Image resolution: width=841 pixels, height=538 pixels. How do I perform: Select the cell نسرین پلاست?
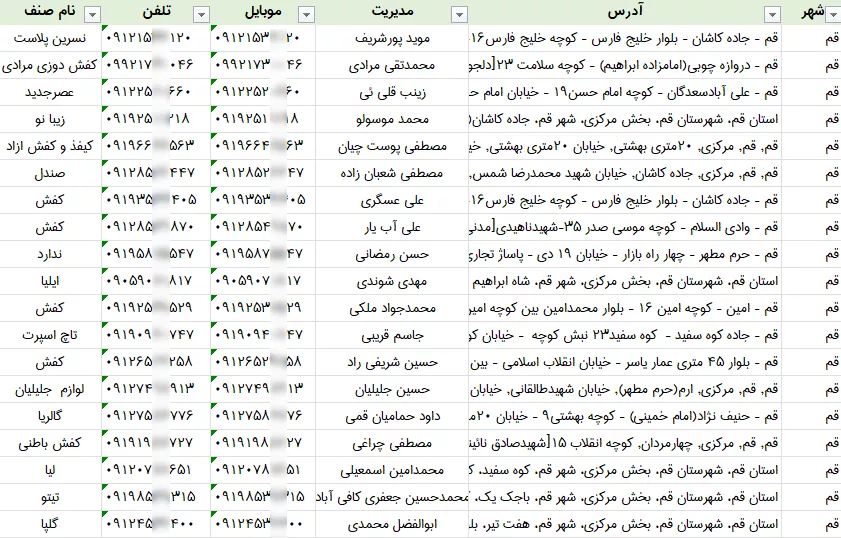coord(50,39)
